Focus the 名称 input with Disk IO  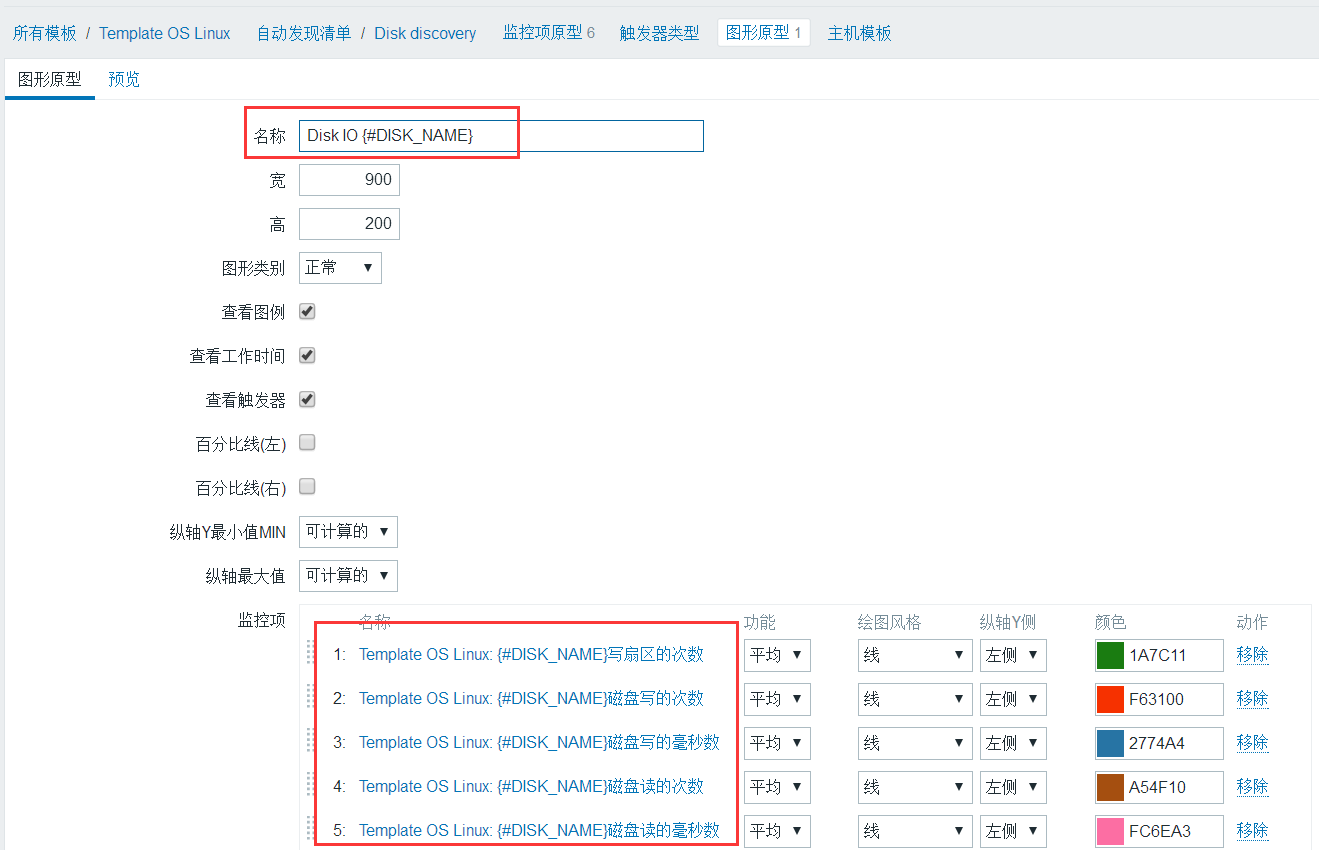click(x=501, y=136)
